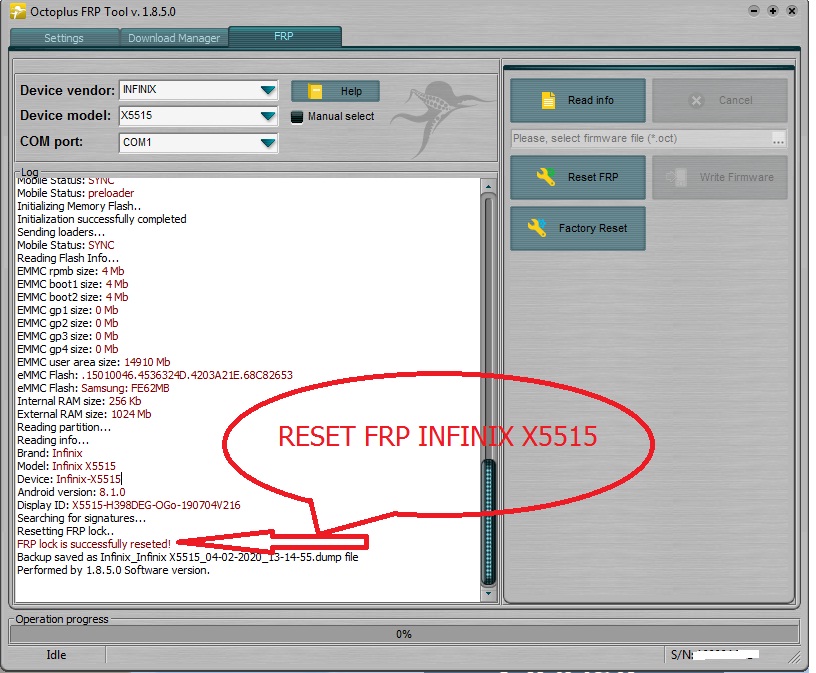Click the firmware file path field
The width and height of the screenshot is (816, 673).
coord(641,138)
